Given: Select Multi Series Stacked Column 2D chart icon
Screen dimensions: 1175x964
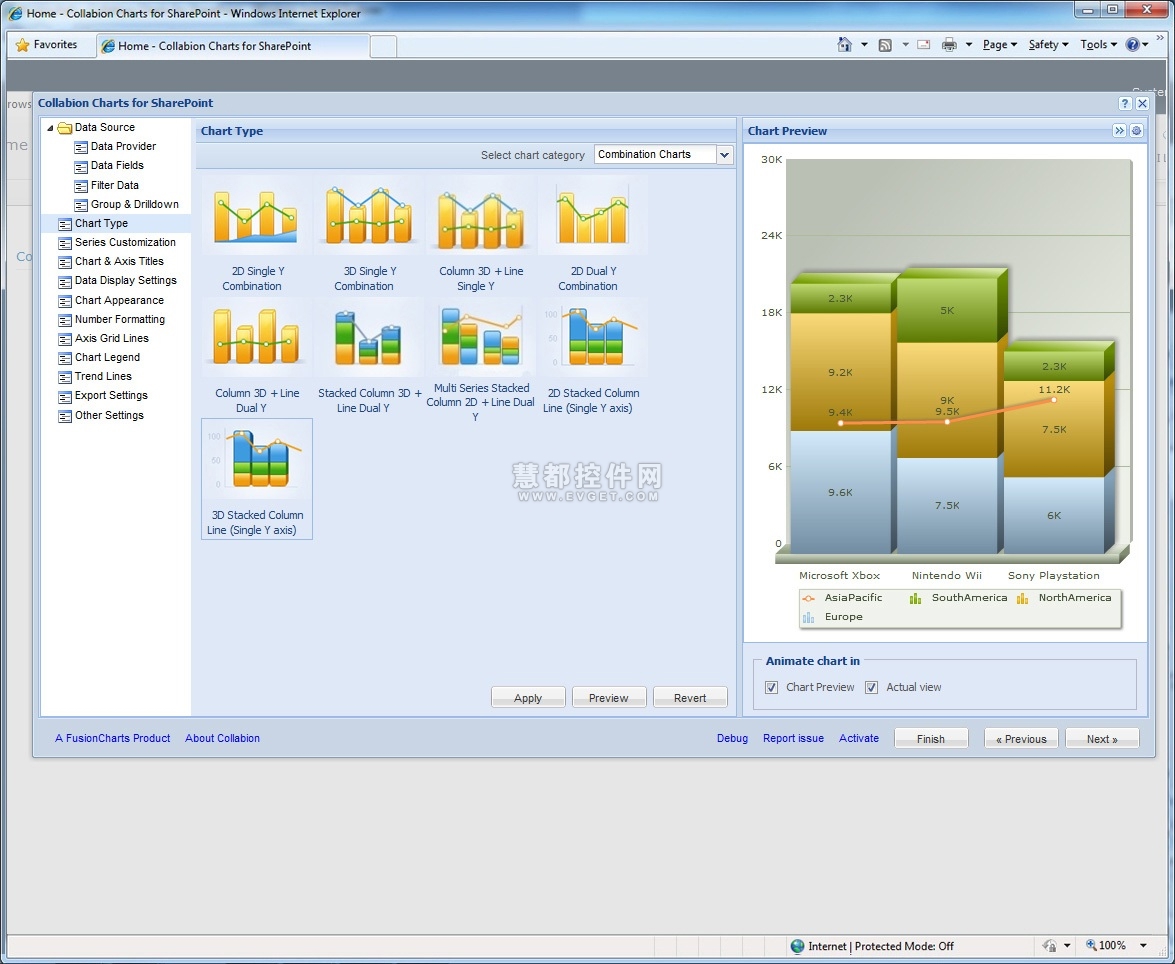Looking at the screenshot, I should click(x=480, y=337).
